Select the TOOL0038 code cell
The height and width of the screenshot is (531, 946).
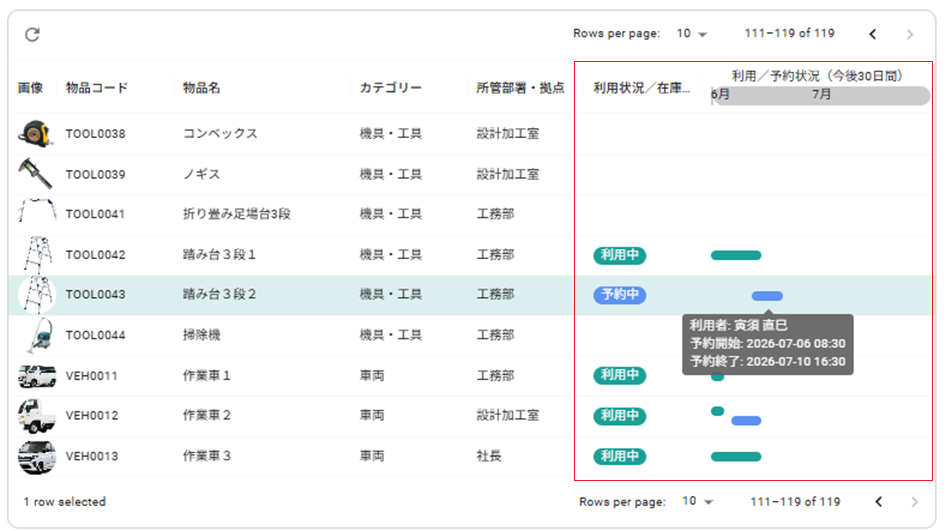[95, 134]
